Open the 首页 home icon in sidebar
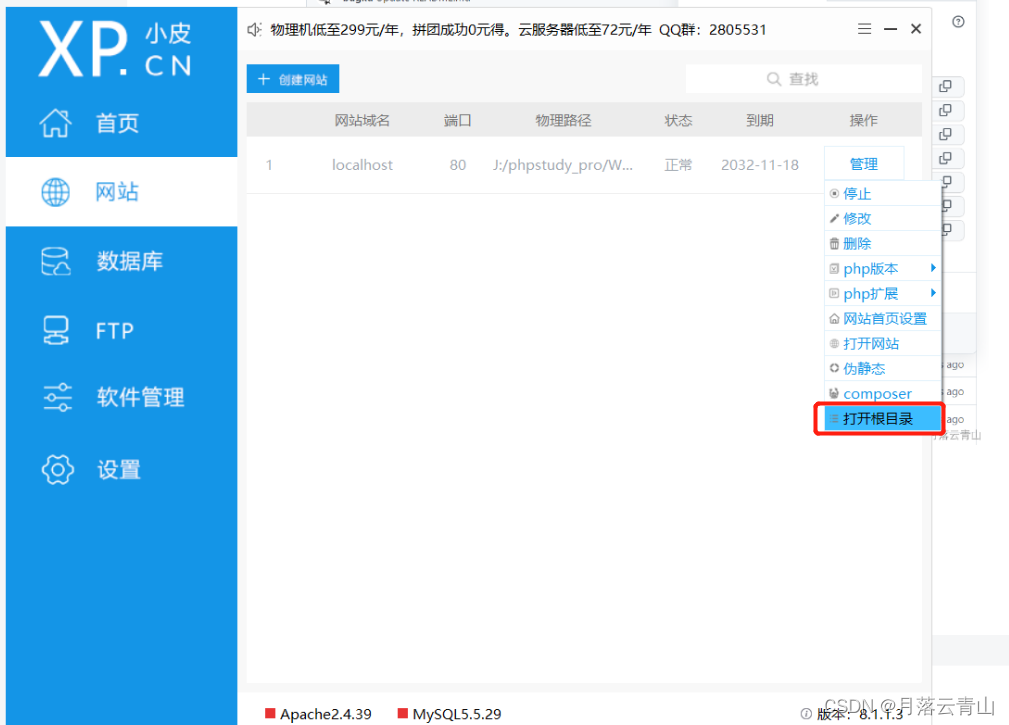Screen dimensions: 1009x725 pyautogui.click(x=55, y=122)
